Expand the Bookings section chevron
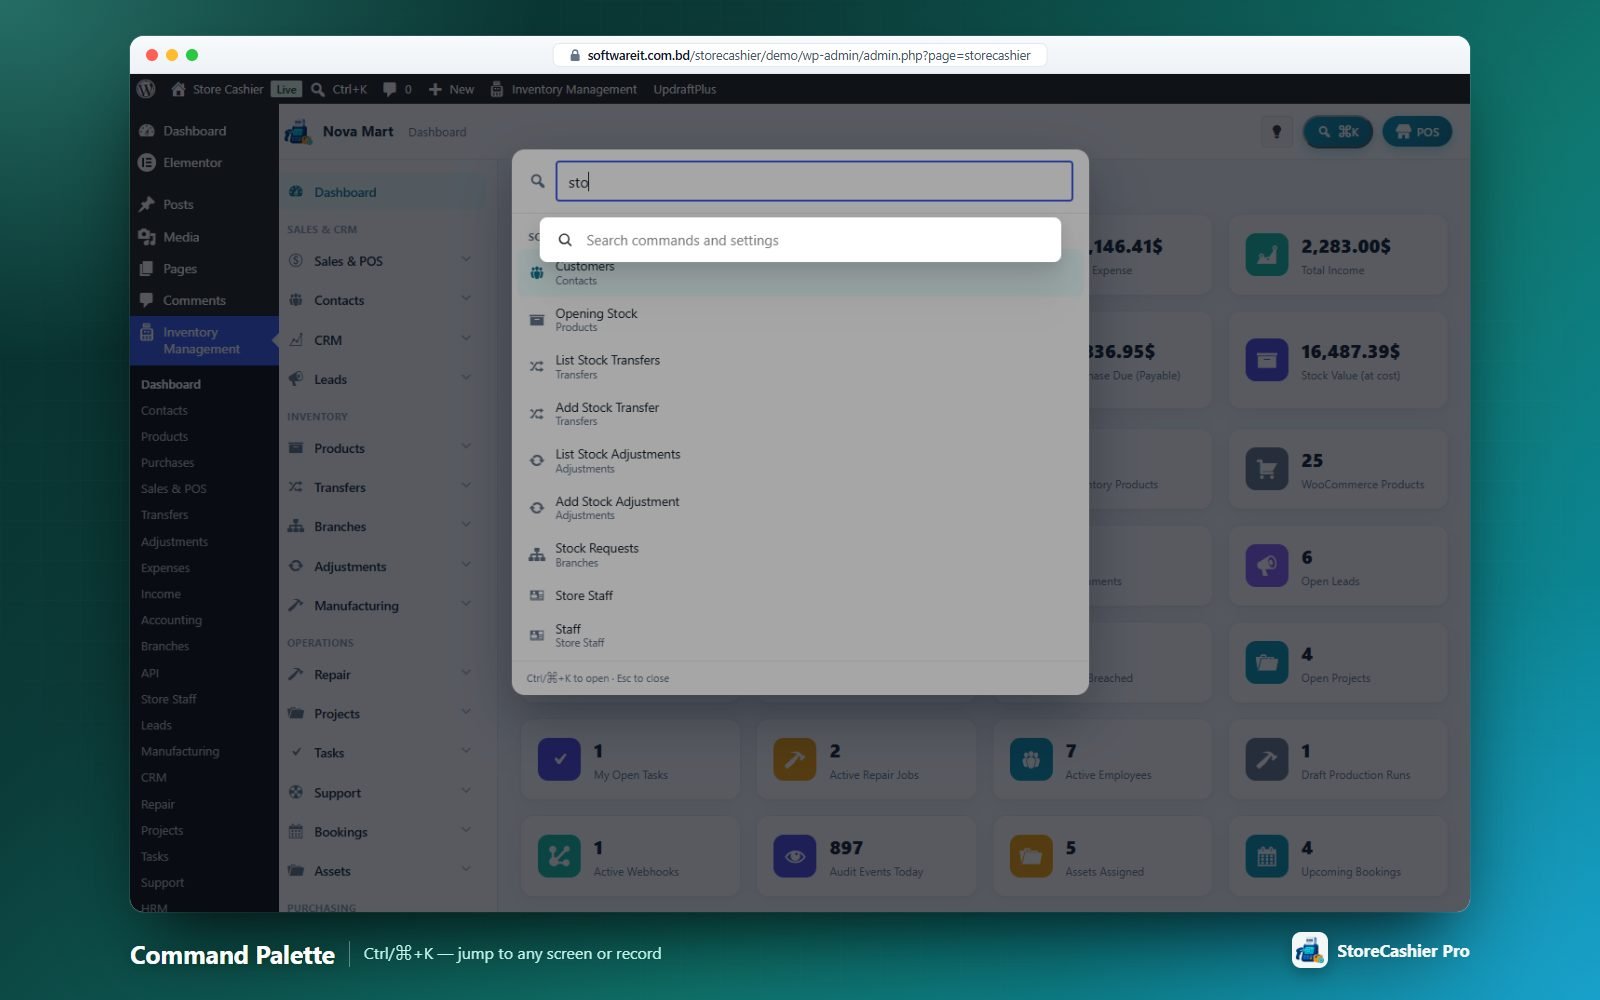The image size is (1600, 1000). click(x=466, y=831)
